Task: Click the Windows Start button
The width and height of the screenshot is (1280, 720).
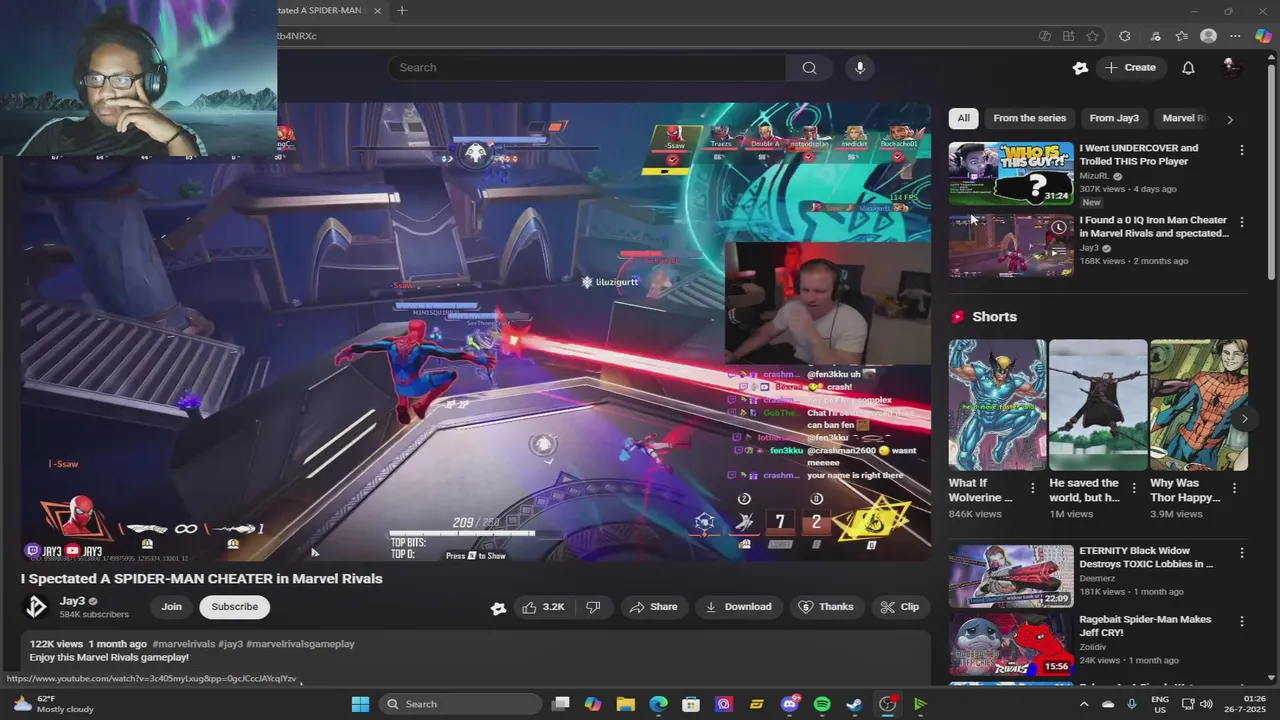Action: (x=361, y=704)
